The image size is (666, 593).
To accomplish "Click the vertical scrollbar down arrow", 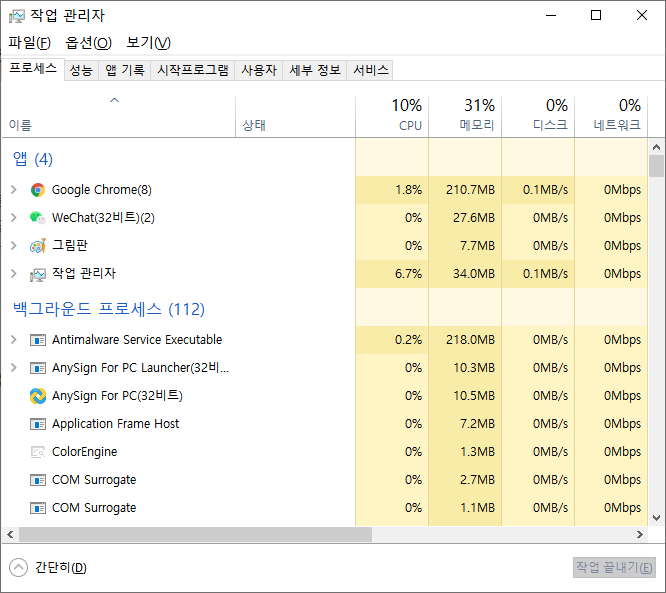I will point(657,518).
